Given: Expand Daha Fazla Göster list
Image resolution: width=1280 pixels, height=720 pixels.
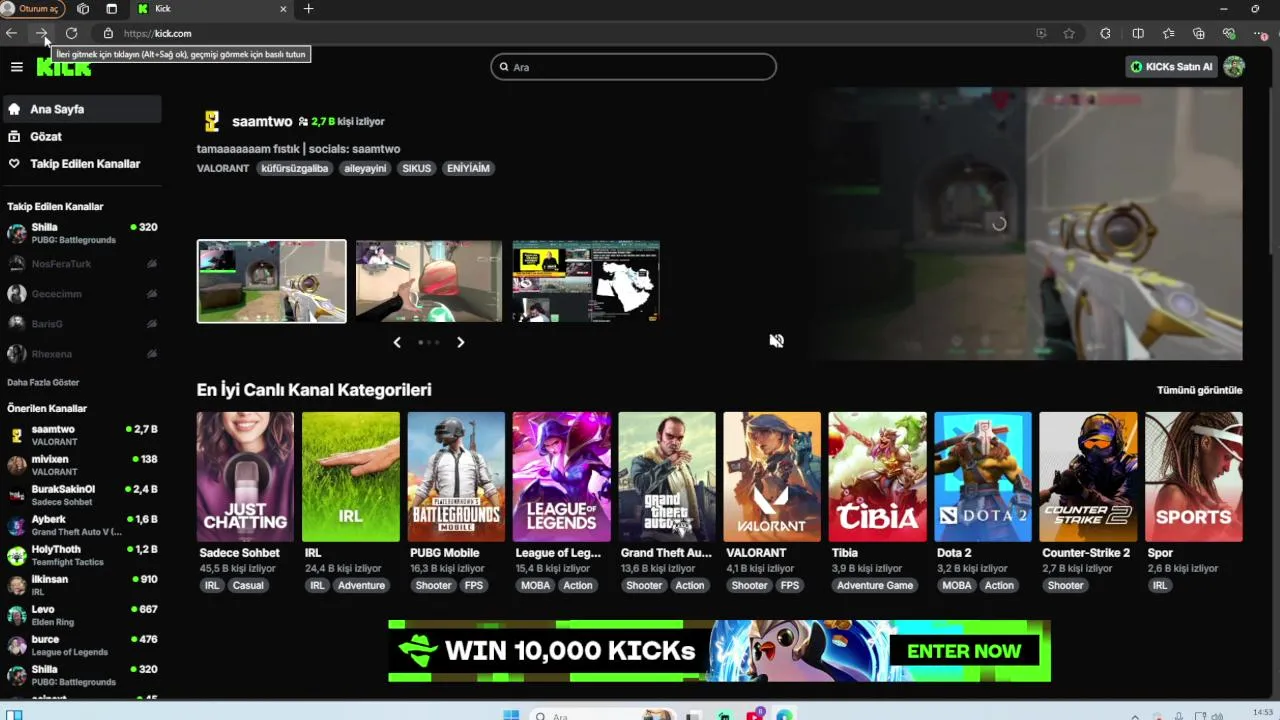Looking at the screenshot, I should (x=43, y=382).
